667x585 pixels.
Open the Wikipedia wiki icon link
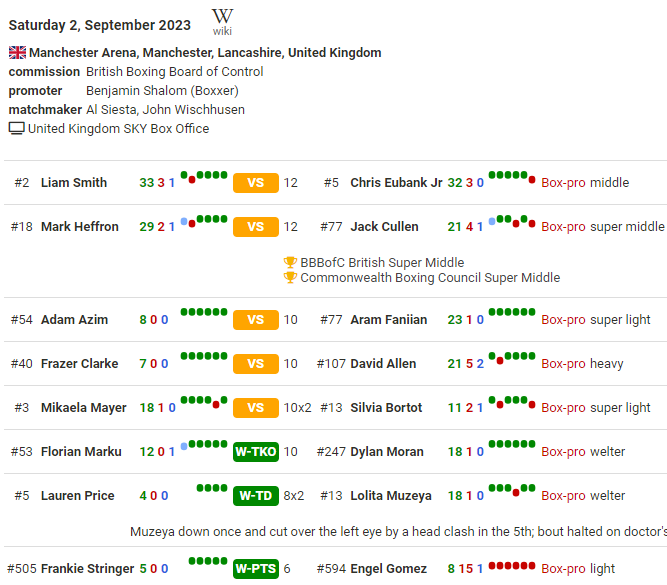click(x=222, y=21)
